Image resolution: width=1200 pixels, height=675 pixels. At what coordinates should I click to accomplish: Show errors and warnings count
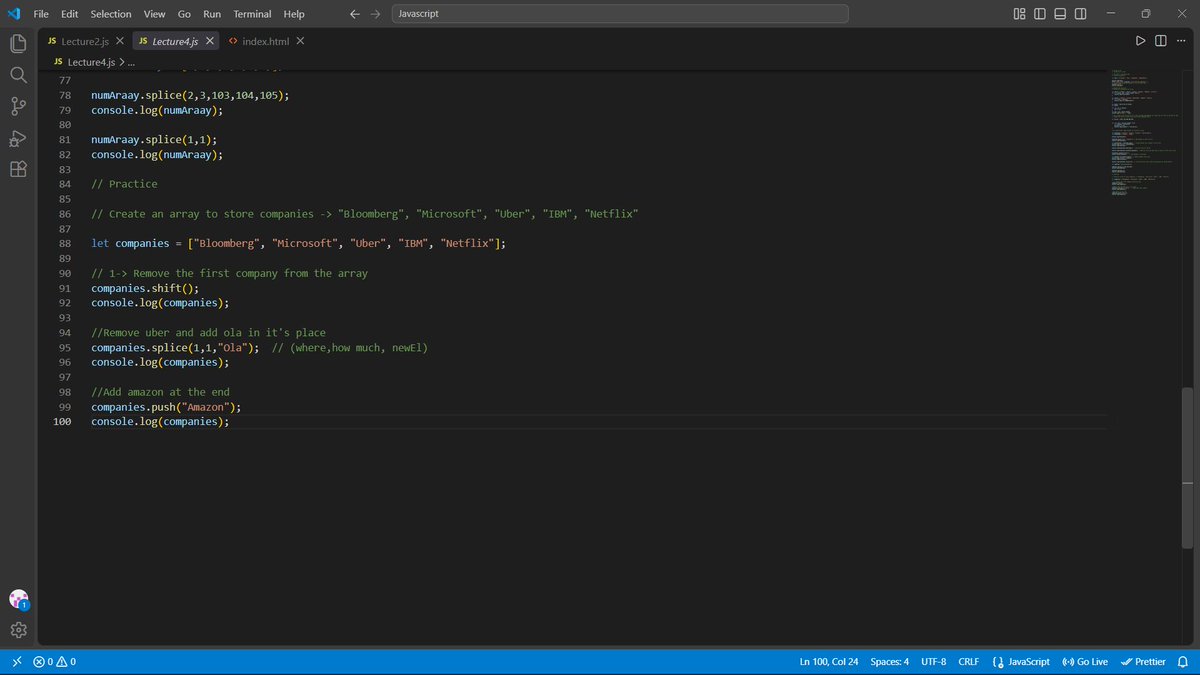pyautogui.click(x=55, y=662)
